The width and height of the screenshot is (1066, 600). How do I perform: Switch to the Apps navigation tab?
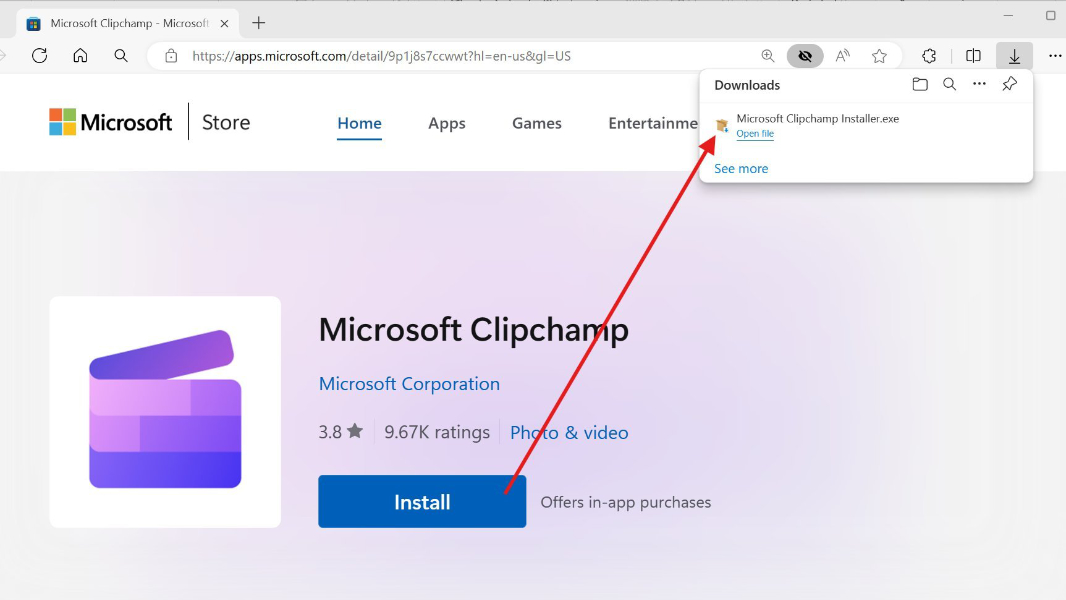446,123
